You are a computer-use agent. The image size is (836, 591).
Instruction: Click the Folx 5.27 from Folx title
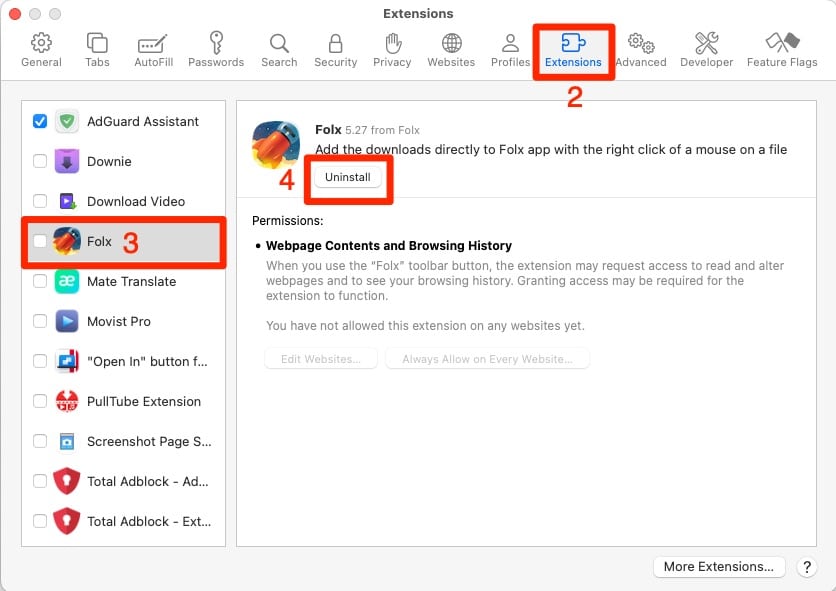click(367, 130)
